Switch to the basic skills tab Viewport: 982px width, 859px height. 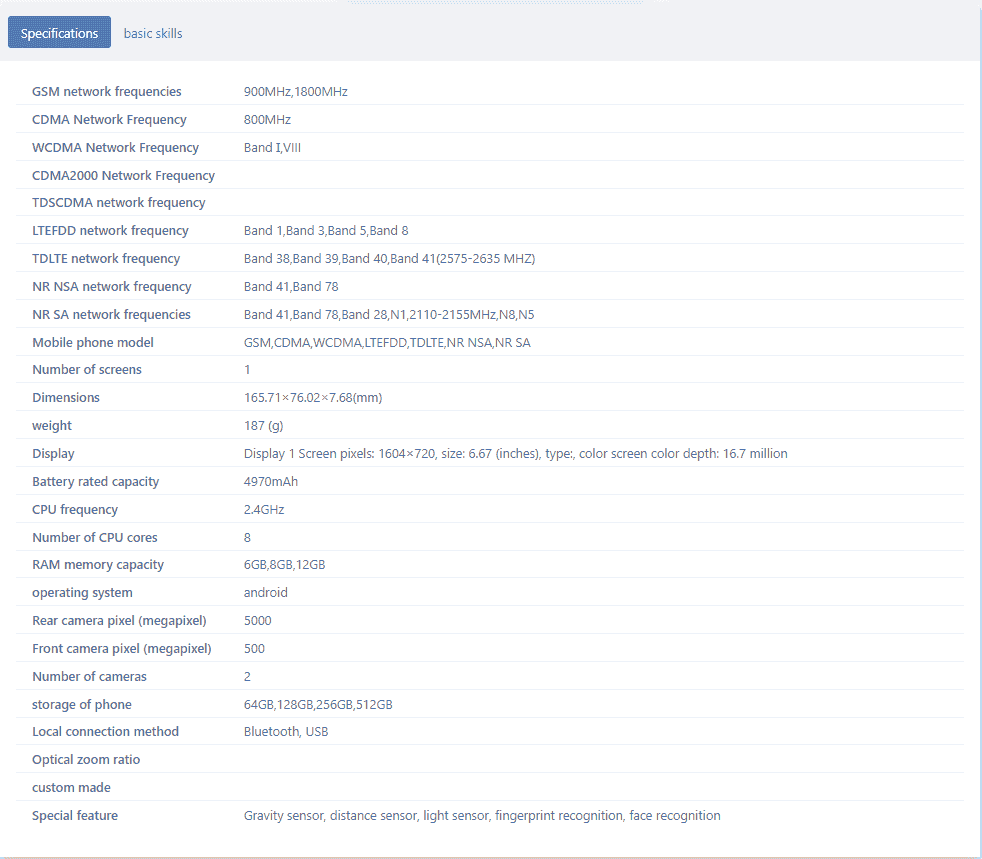pos(153,33)
